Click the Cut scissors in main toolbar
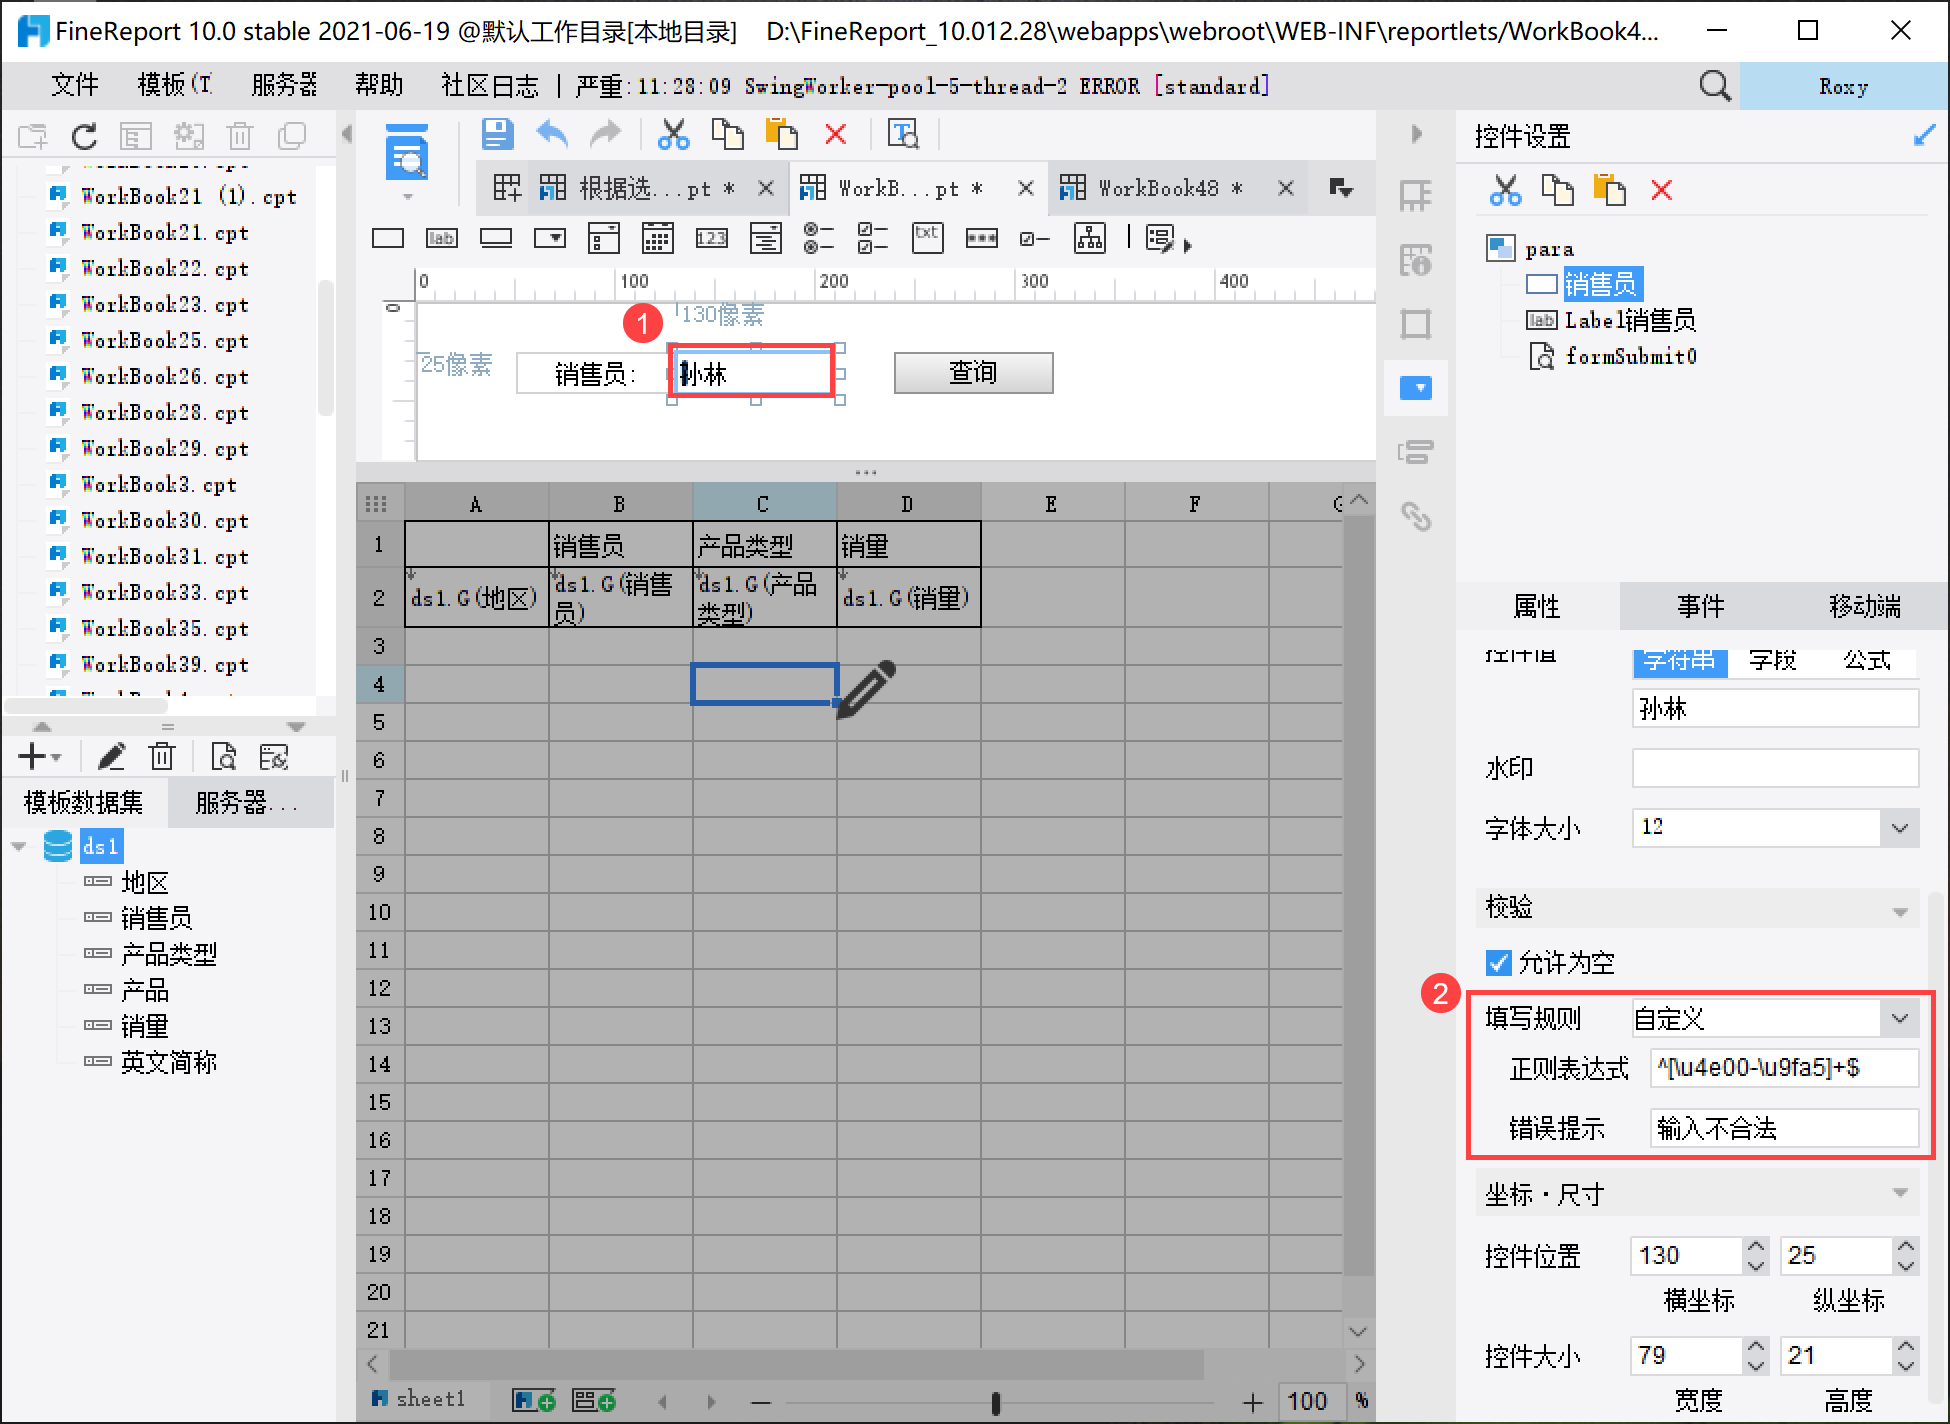Screen dimensions: 1950x1424 pos(673,134)
